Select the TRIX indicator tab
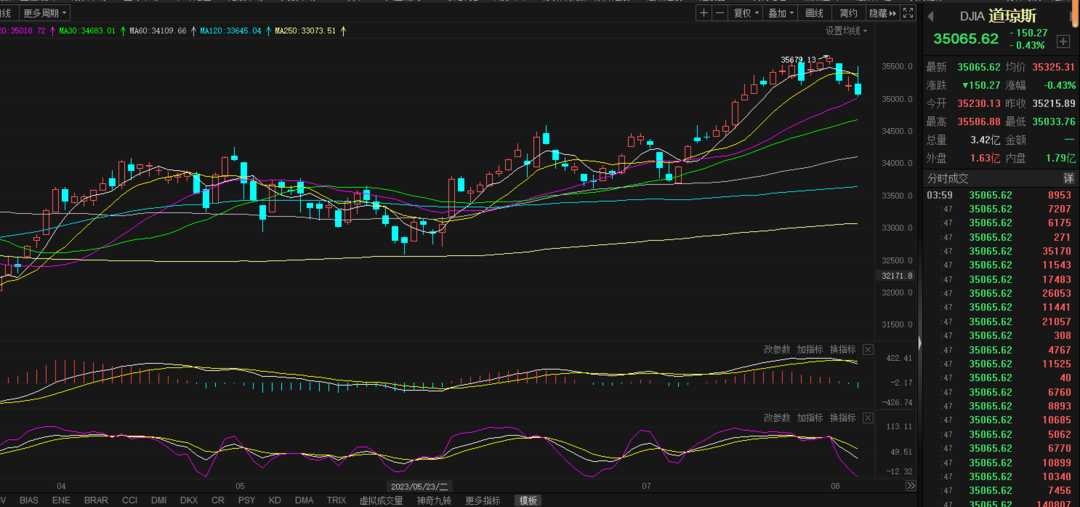 tap(336, 500)
